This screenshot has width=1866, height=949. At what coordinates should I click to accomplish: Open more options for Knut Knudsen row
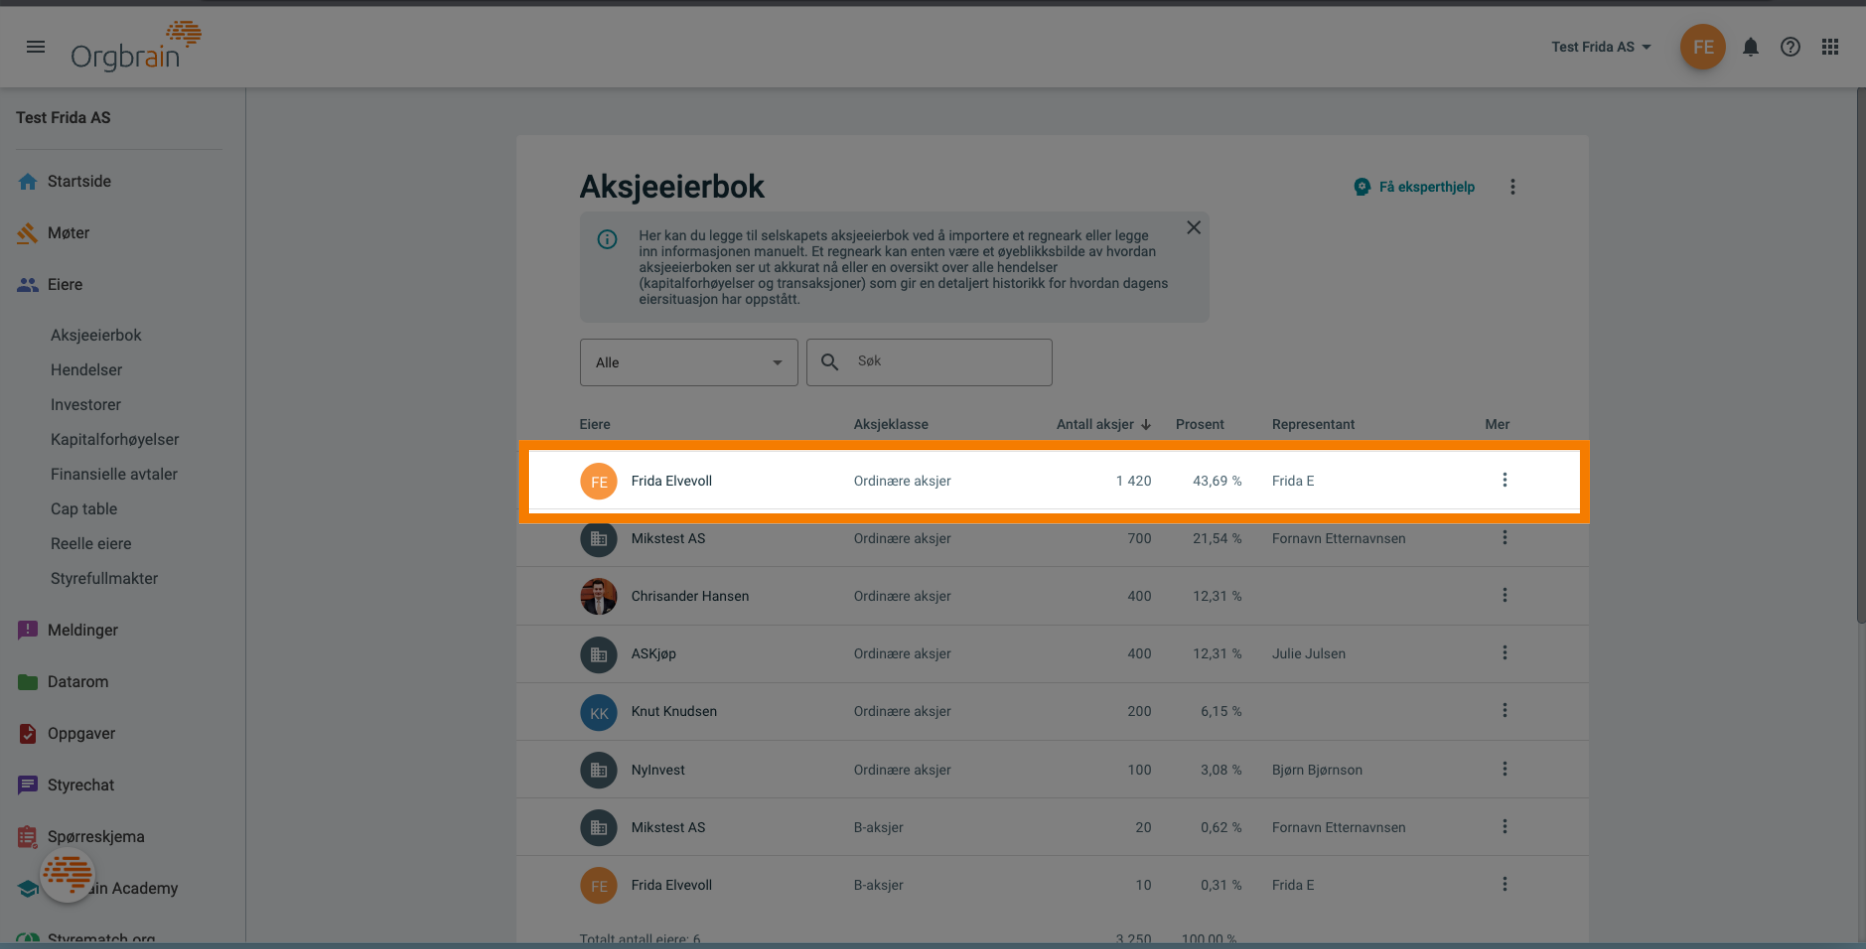point(1504,711)
